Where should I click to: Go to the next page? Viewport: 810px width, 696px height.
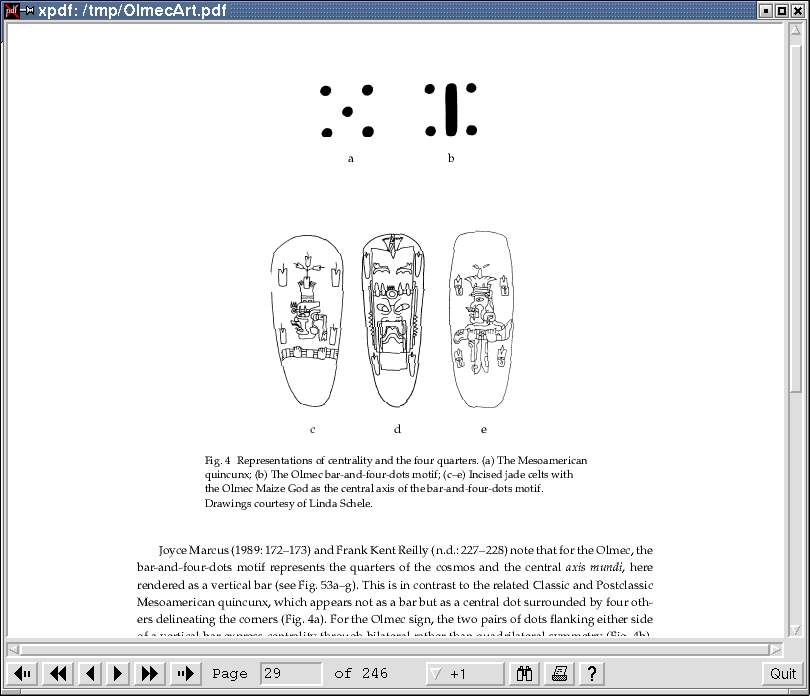tap(117, 673)
